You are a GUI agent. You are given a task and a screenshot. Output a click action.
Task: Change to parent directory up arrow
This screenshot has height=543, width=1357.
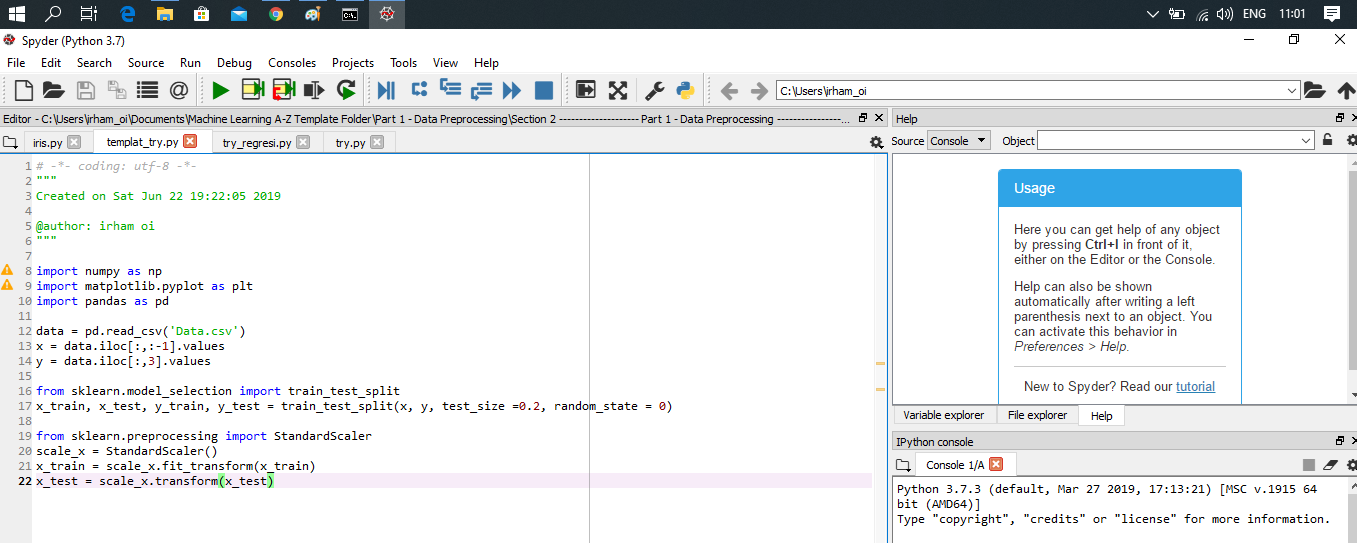[1346, 90]
